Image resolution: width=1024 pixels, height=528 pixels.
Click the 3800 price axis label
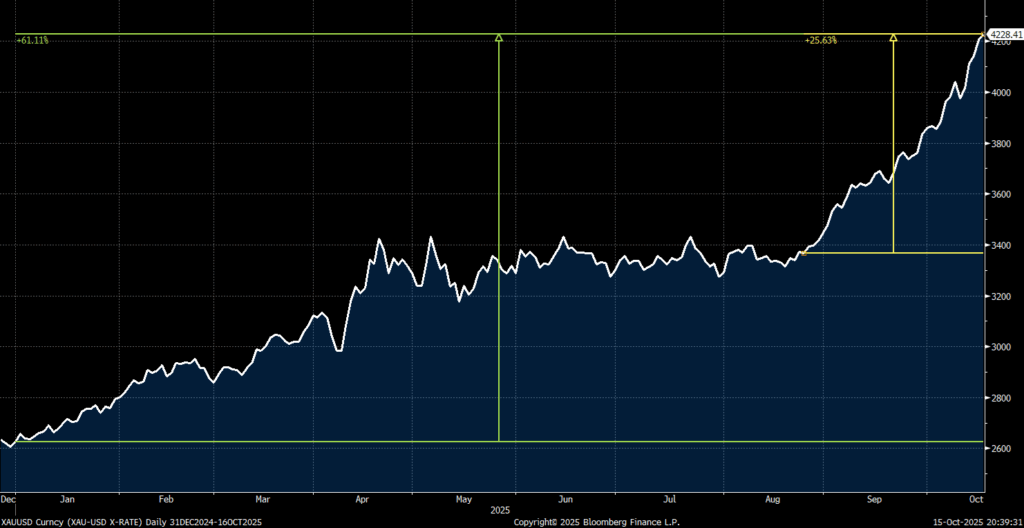1000,143
